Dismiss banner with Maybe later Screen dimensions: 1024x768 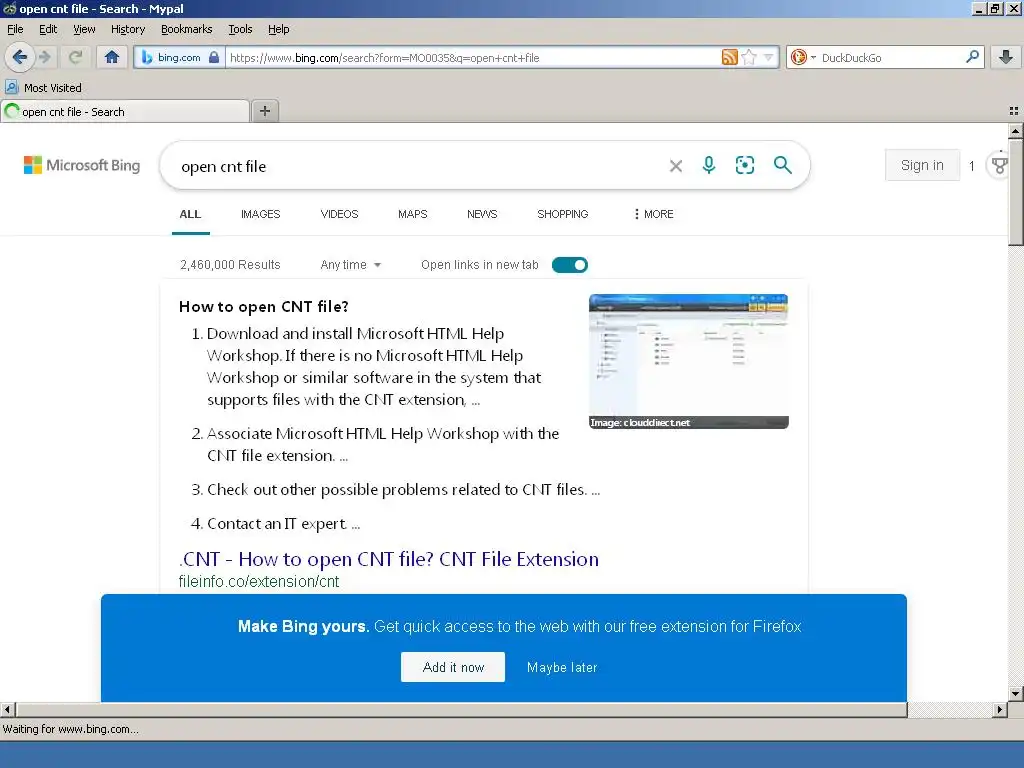click(x=562, y=667)
